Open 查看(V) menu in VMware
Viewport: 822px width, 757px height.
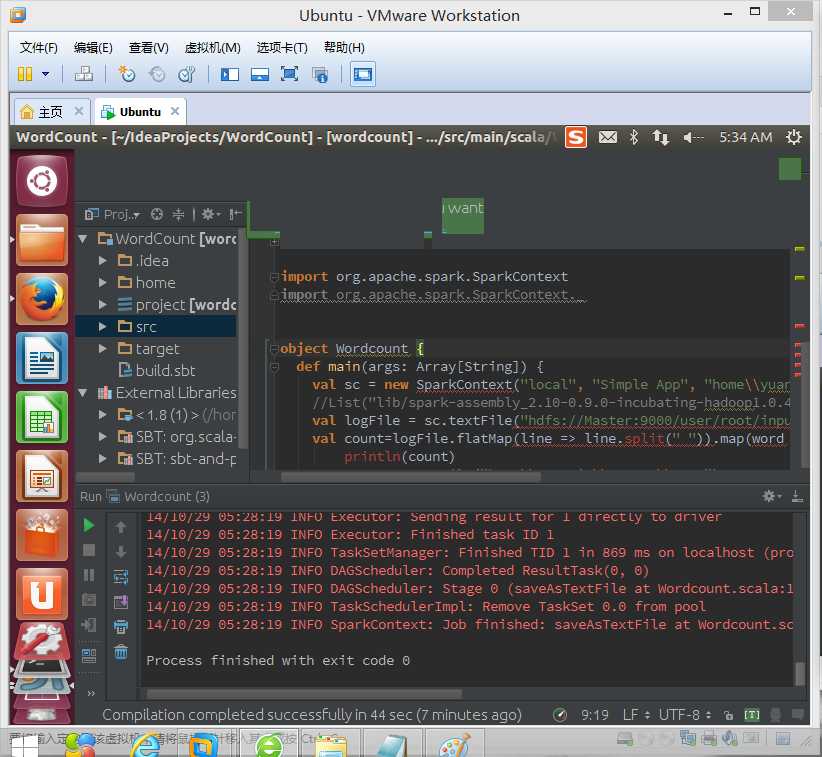pyautogui.click(x=148, y=48)
